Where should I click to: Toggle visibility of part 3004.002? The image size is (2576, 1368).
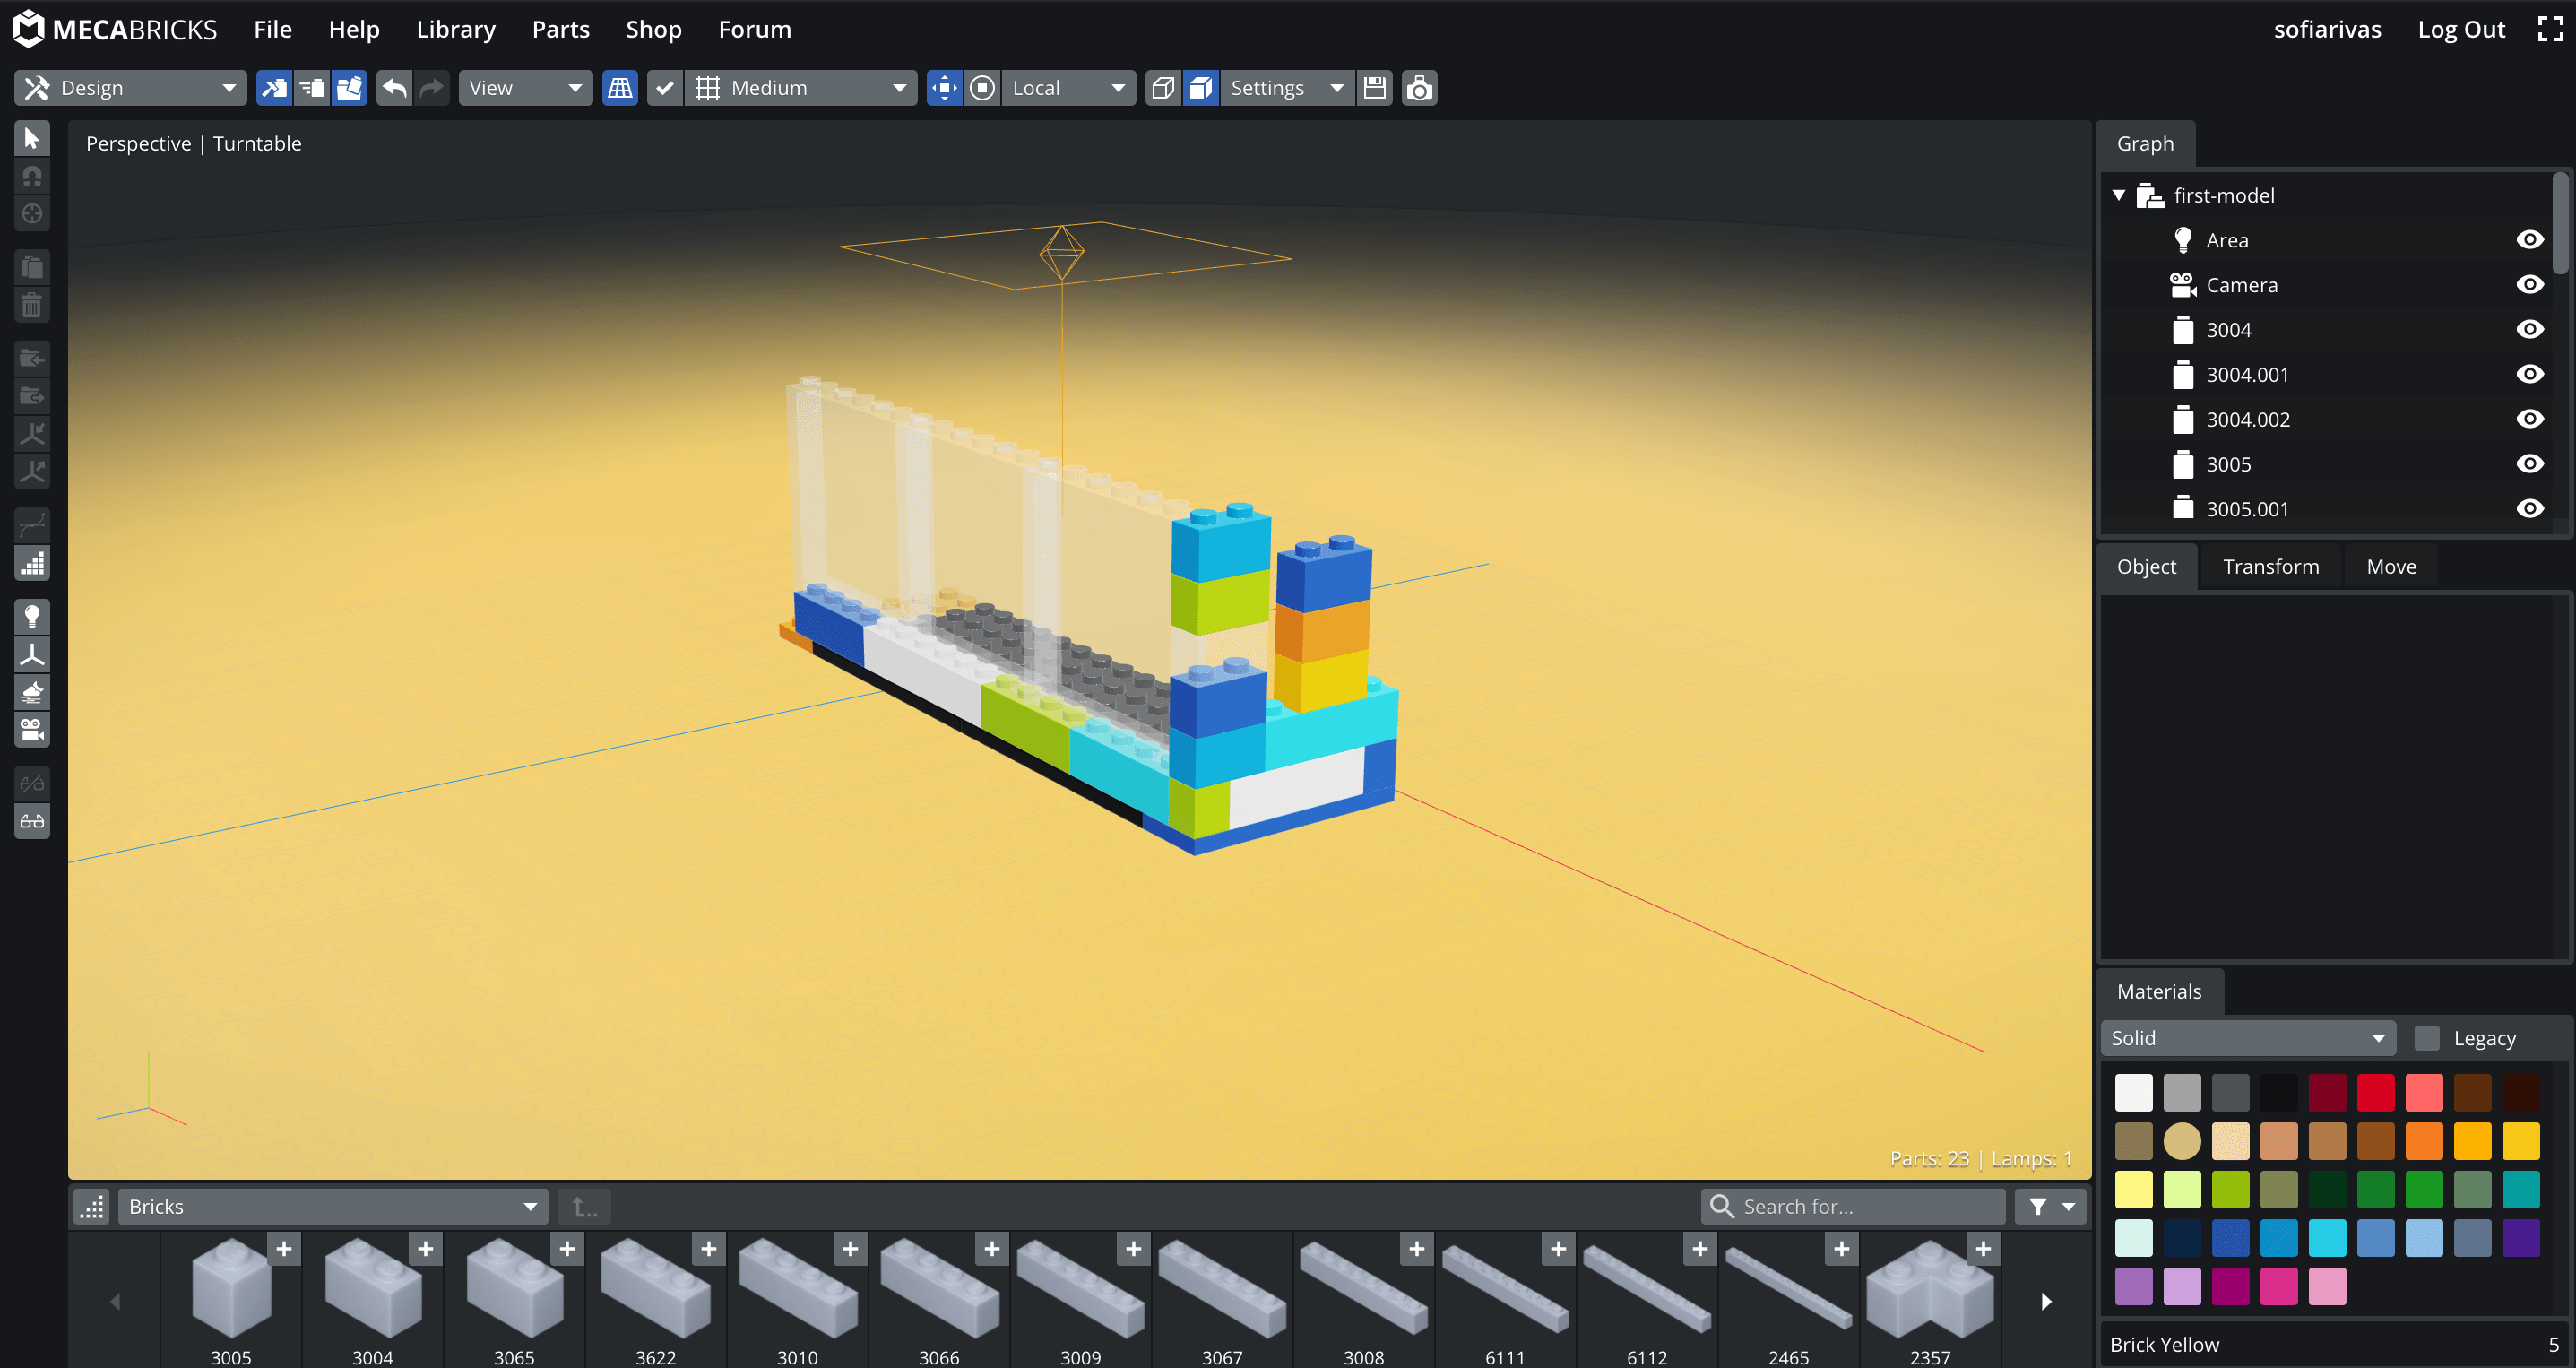2530,419
